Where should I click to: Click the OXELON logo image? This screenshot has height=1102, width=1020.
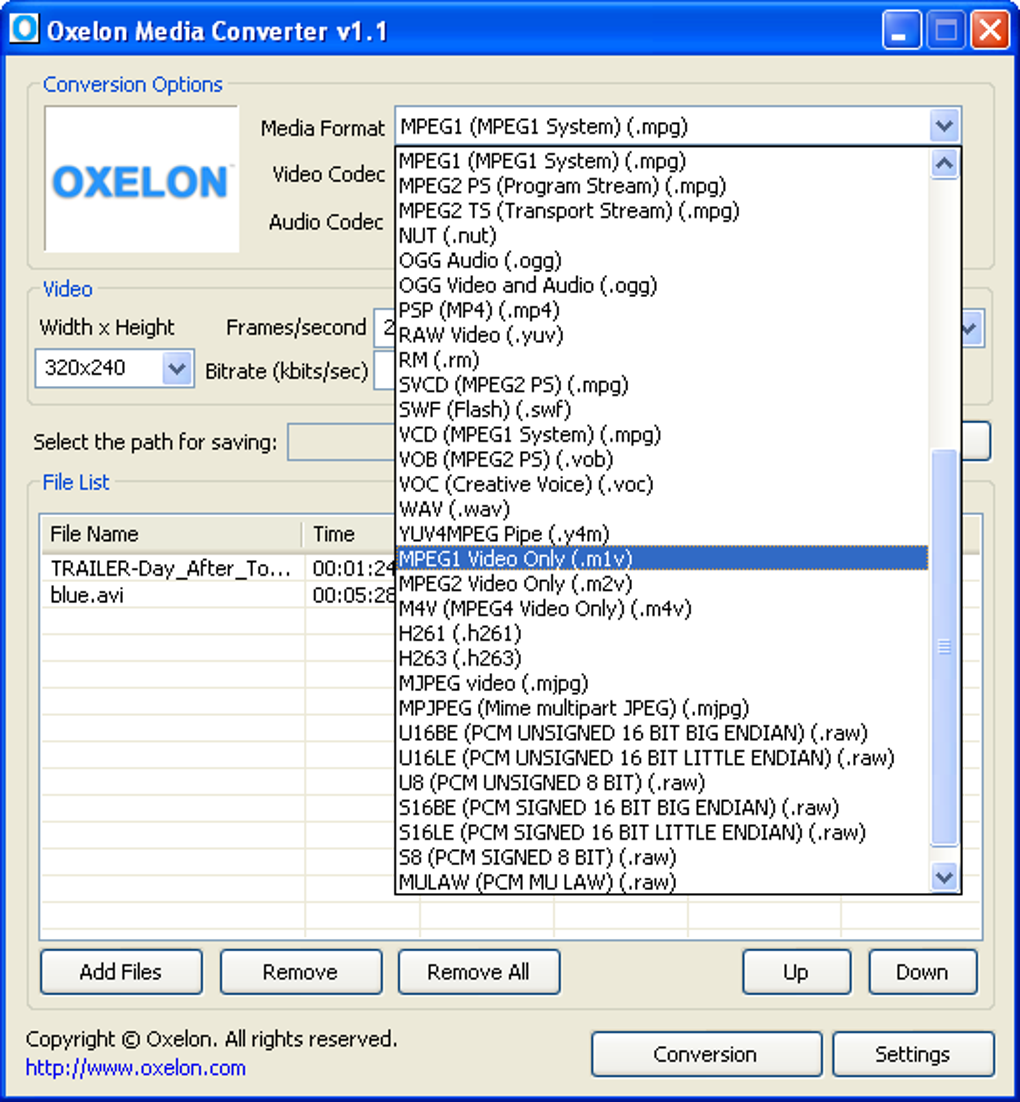tap(141, 179)
